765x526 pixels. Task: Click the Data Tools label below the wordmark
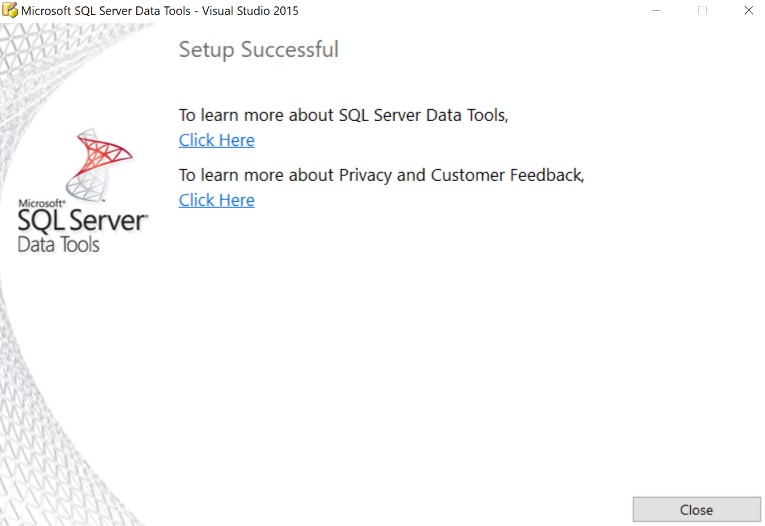pyautogui.click(x=58, y=244)
